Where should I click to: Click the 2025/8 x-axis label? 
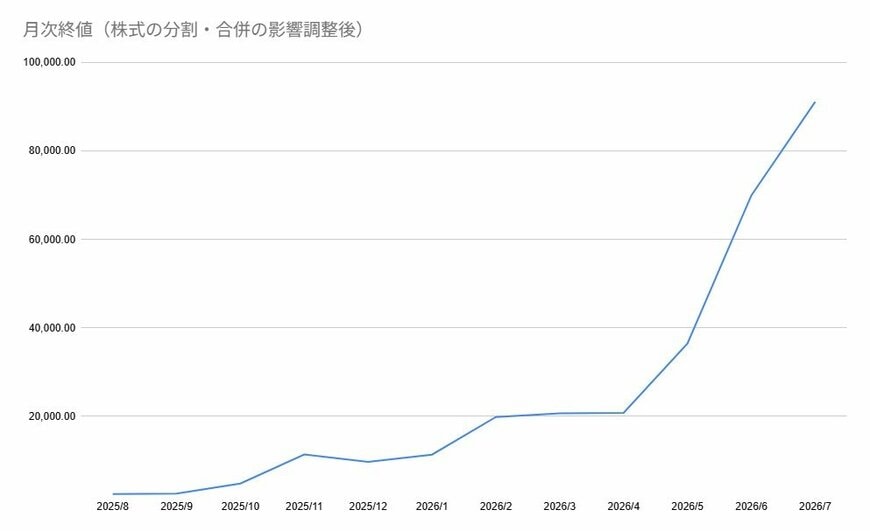[x=113, y=506]
